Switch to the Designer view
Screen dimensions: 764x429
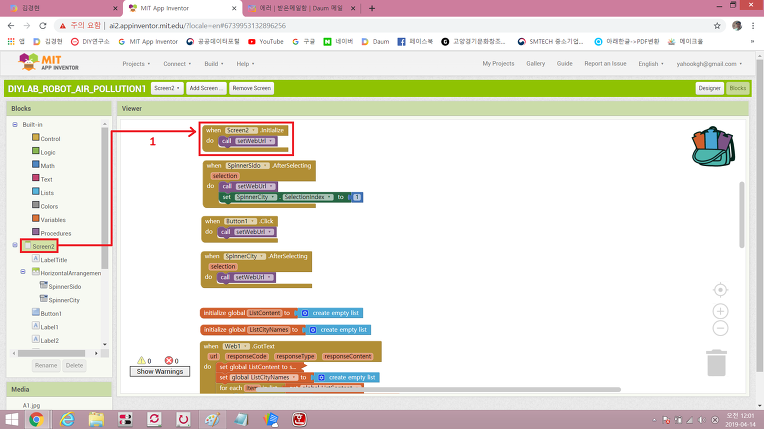[x=709, y=88]
